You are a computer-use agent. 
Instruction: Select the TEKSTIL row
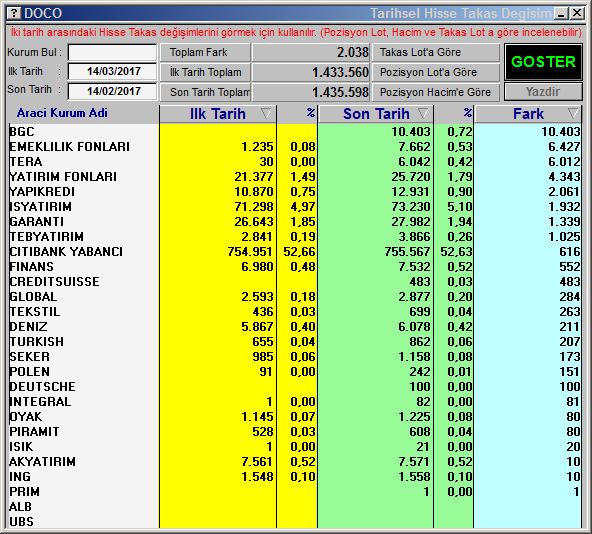[294, 312]
